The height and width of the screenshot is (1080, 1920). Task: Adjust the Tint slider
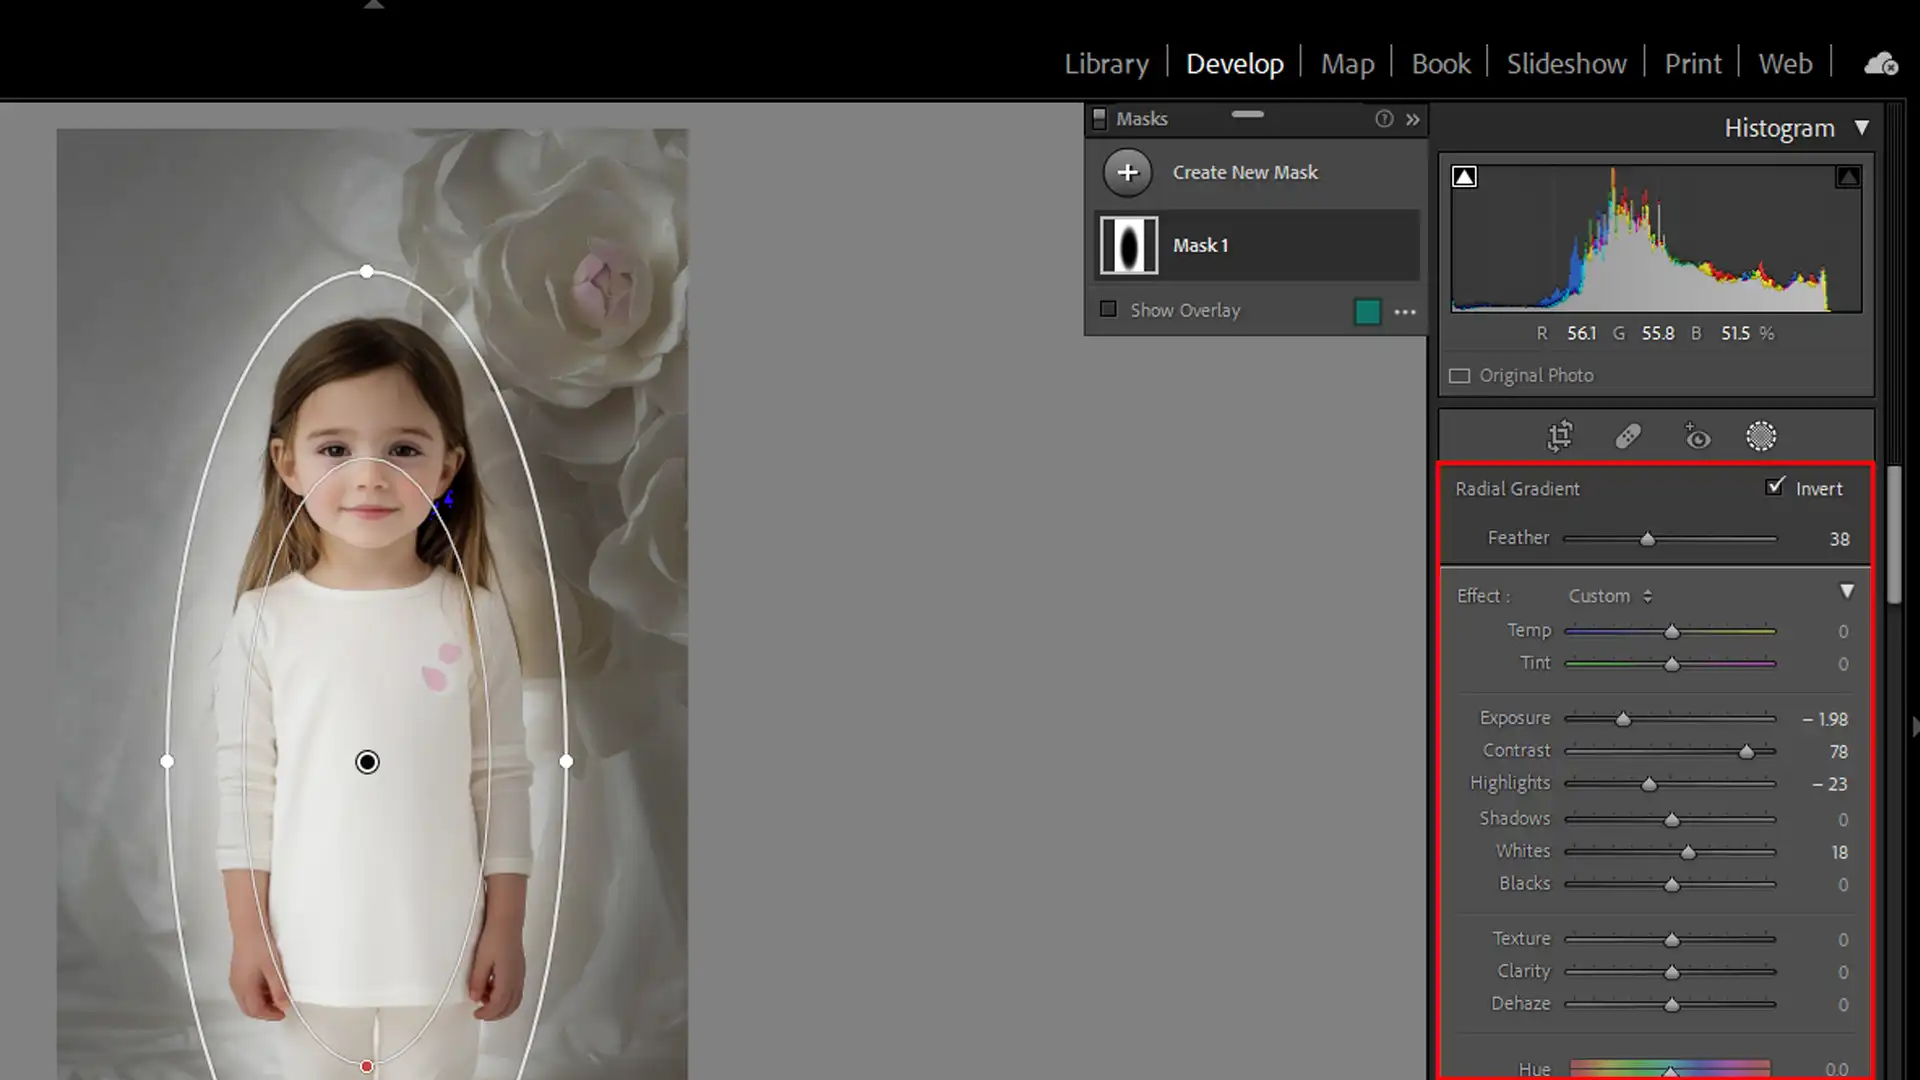1670,664
